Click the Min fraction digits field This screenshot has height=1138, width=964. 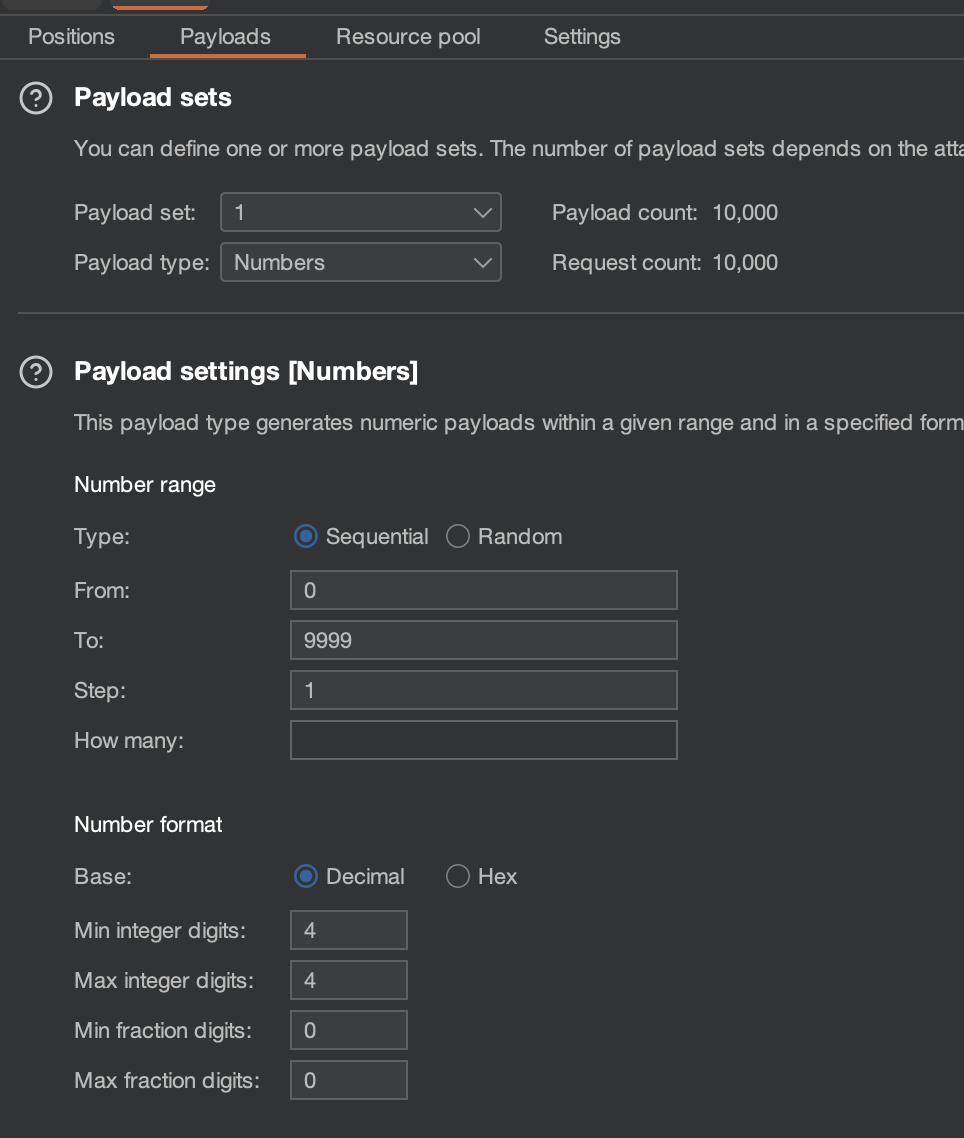(x=348, y=1030)
